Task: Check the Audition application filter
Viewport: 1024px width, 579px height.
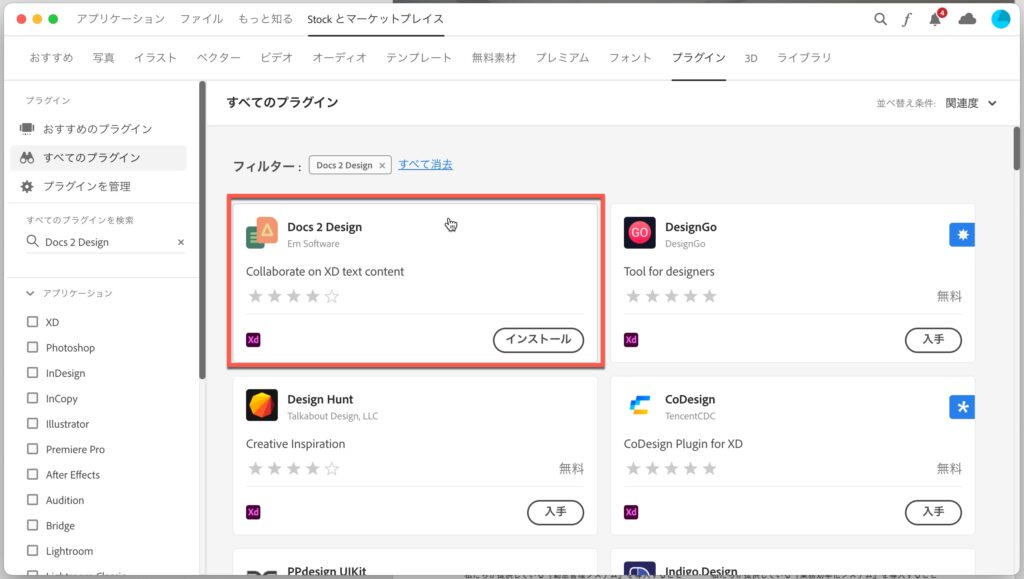Action: click(x=33, y=499)
